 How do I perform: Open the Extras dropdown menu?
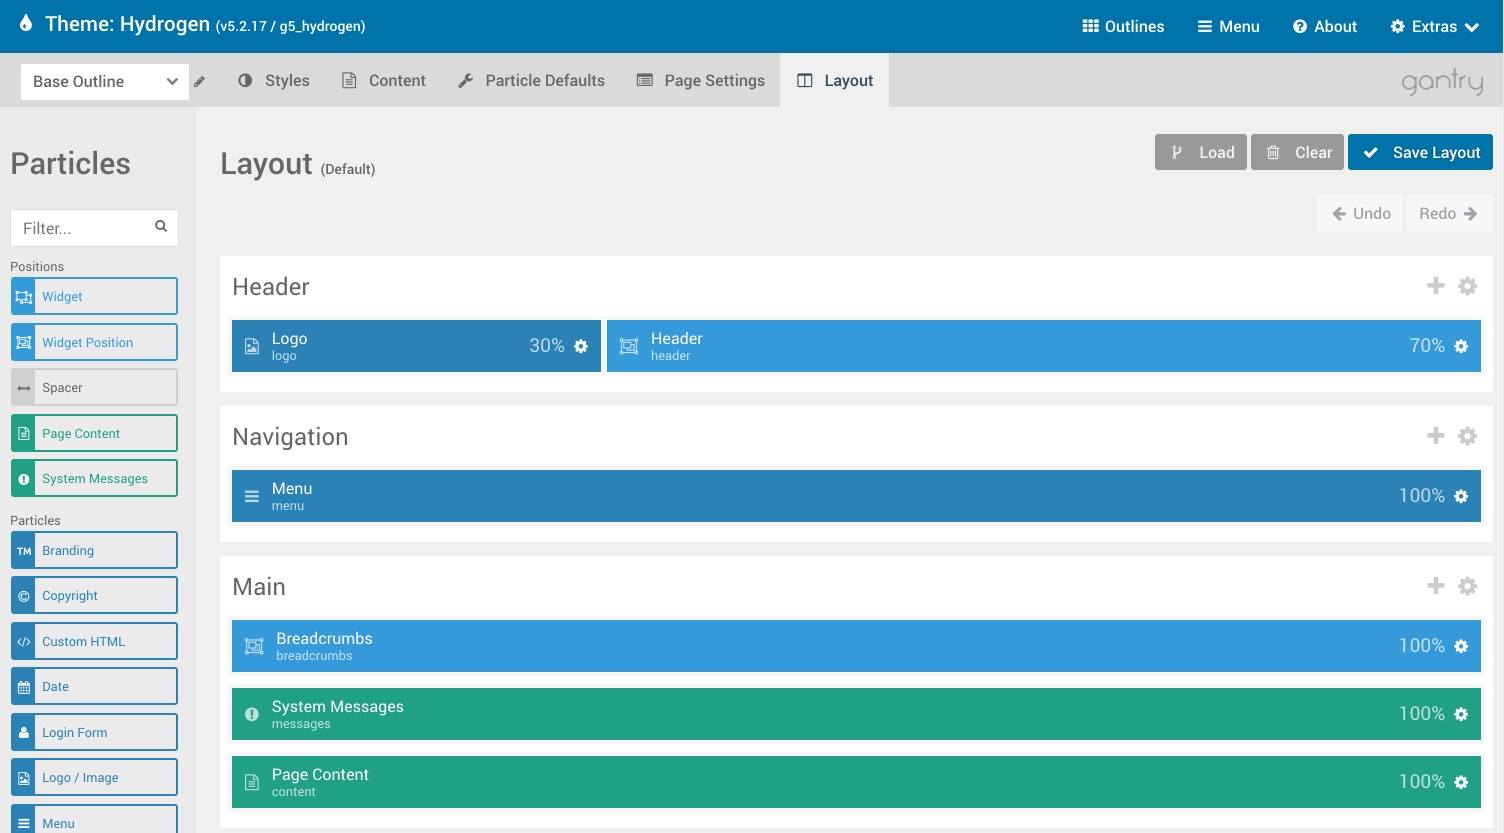1434,27
